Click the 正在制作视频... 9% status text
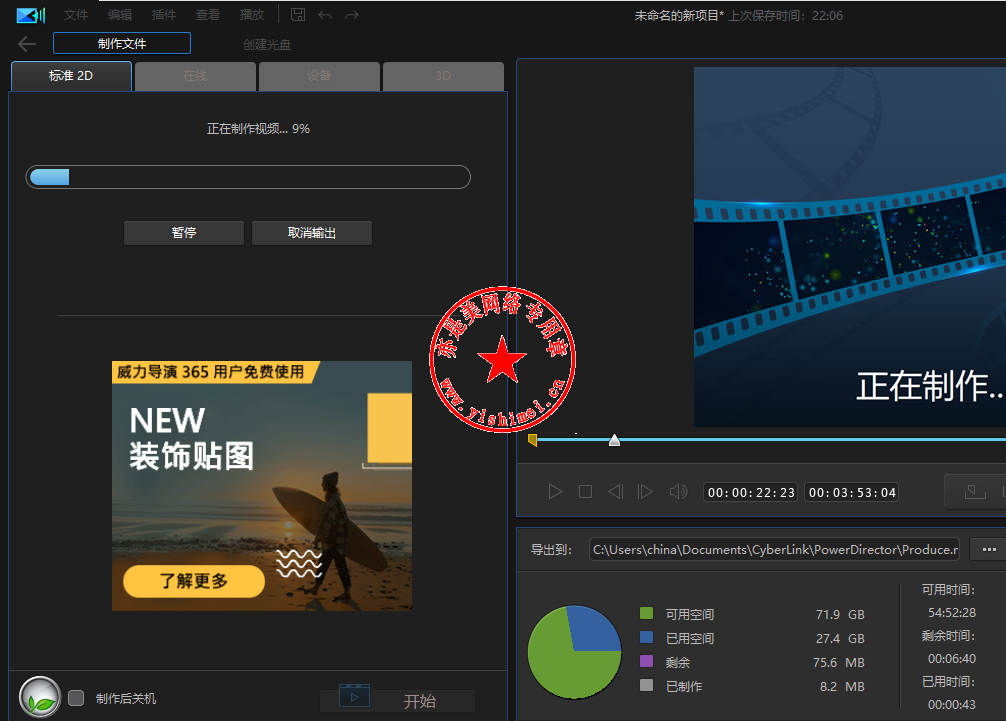The width and height of the screenshot is (1006, 721). (x=258, y=129)
